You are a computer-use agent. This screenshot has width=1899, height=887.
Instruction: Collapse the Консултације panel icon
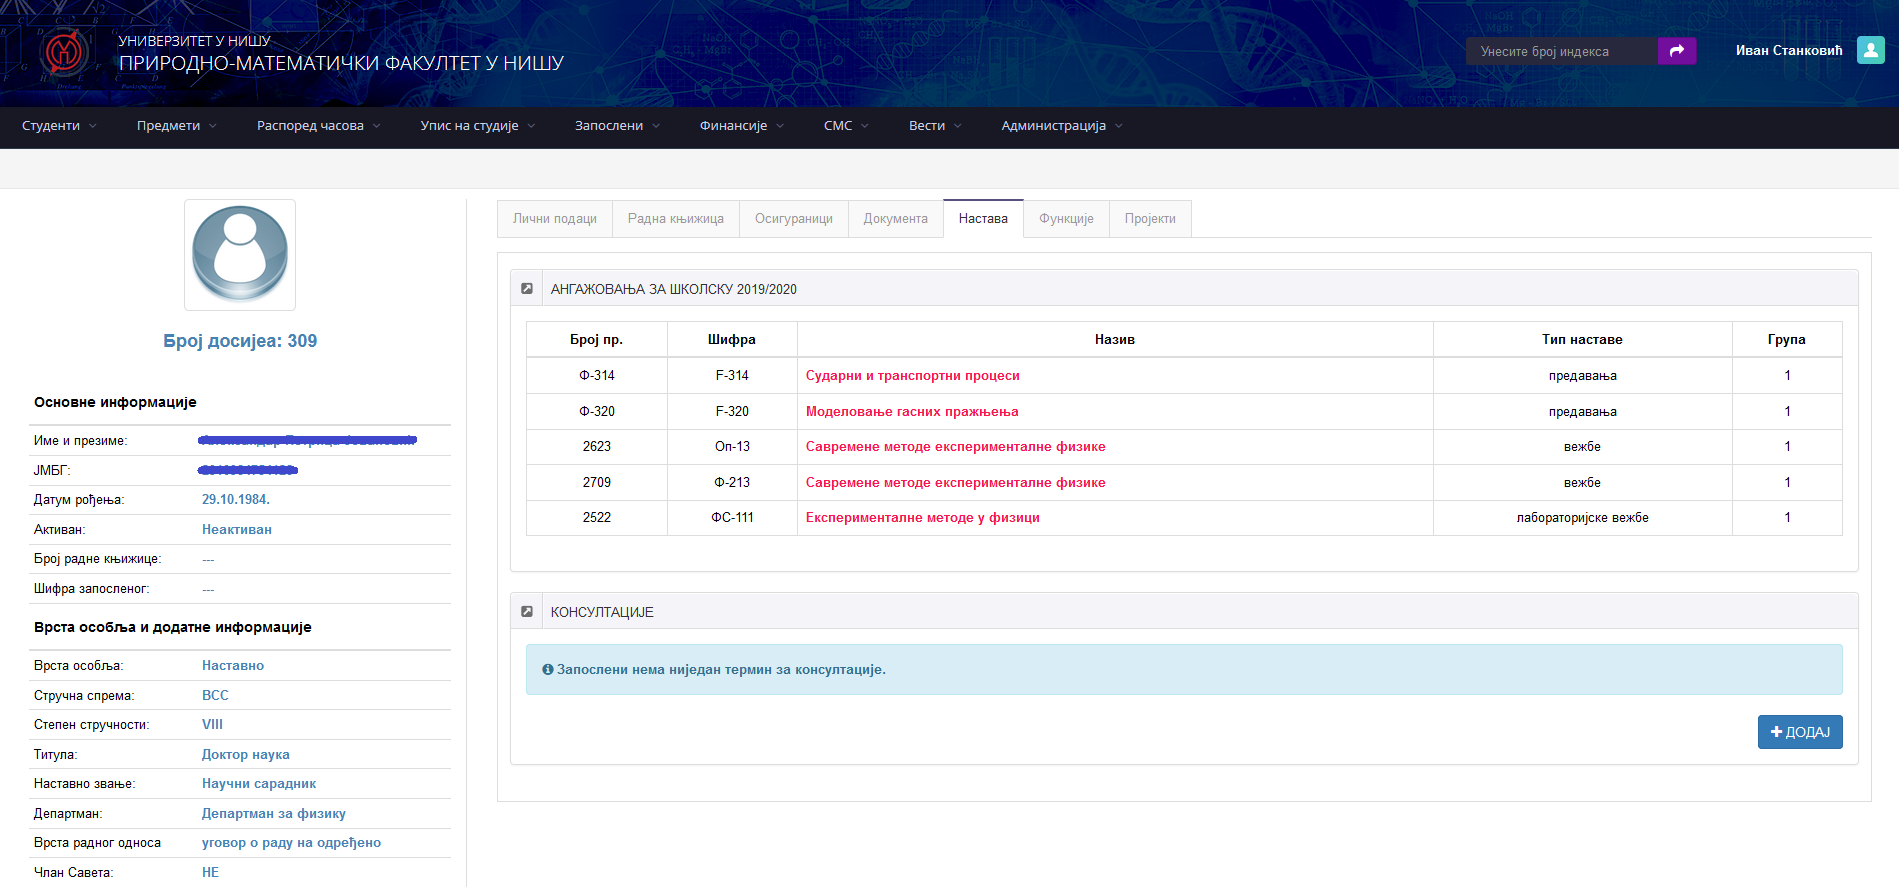coord(527,612)
